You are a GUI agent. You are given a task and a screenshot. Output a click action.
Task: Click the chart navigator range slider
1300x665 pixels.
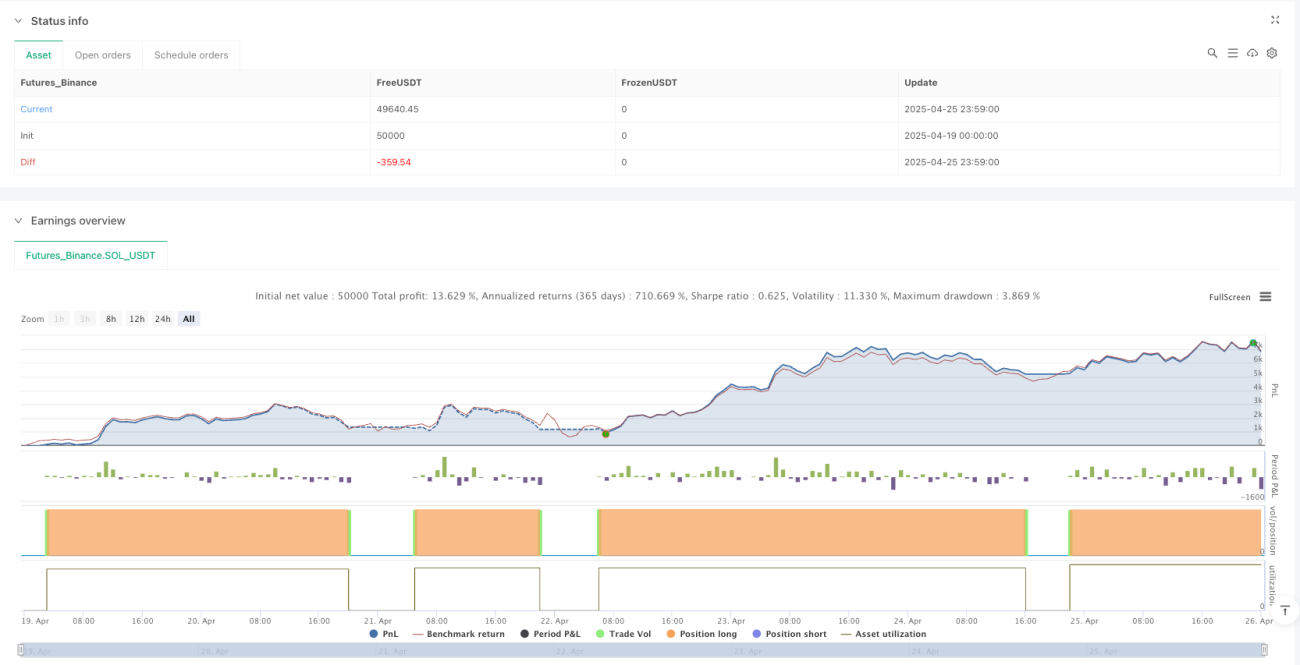coord(643,650)
